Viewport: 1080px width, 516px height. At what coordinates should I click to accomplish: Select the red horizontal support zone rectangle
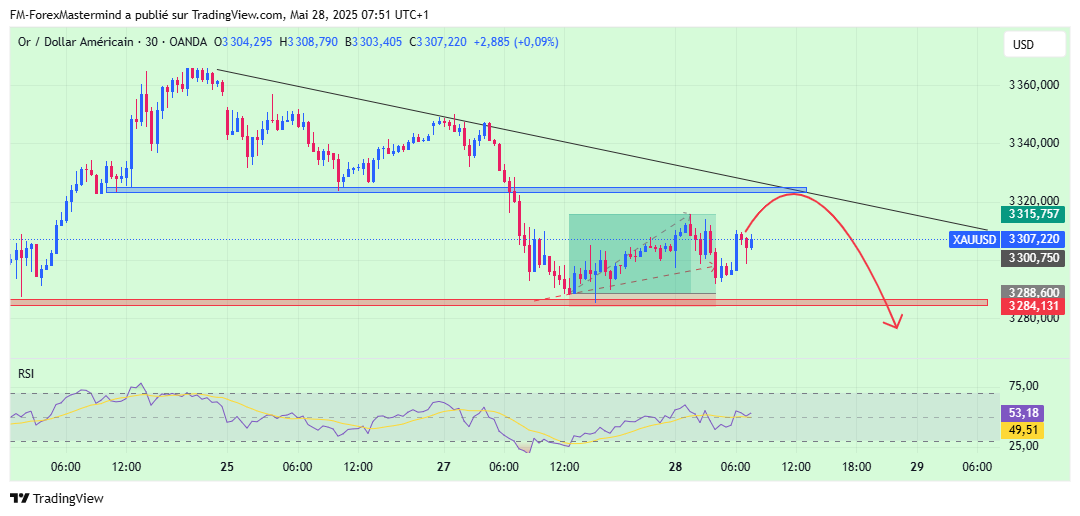point(499,302)
